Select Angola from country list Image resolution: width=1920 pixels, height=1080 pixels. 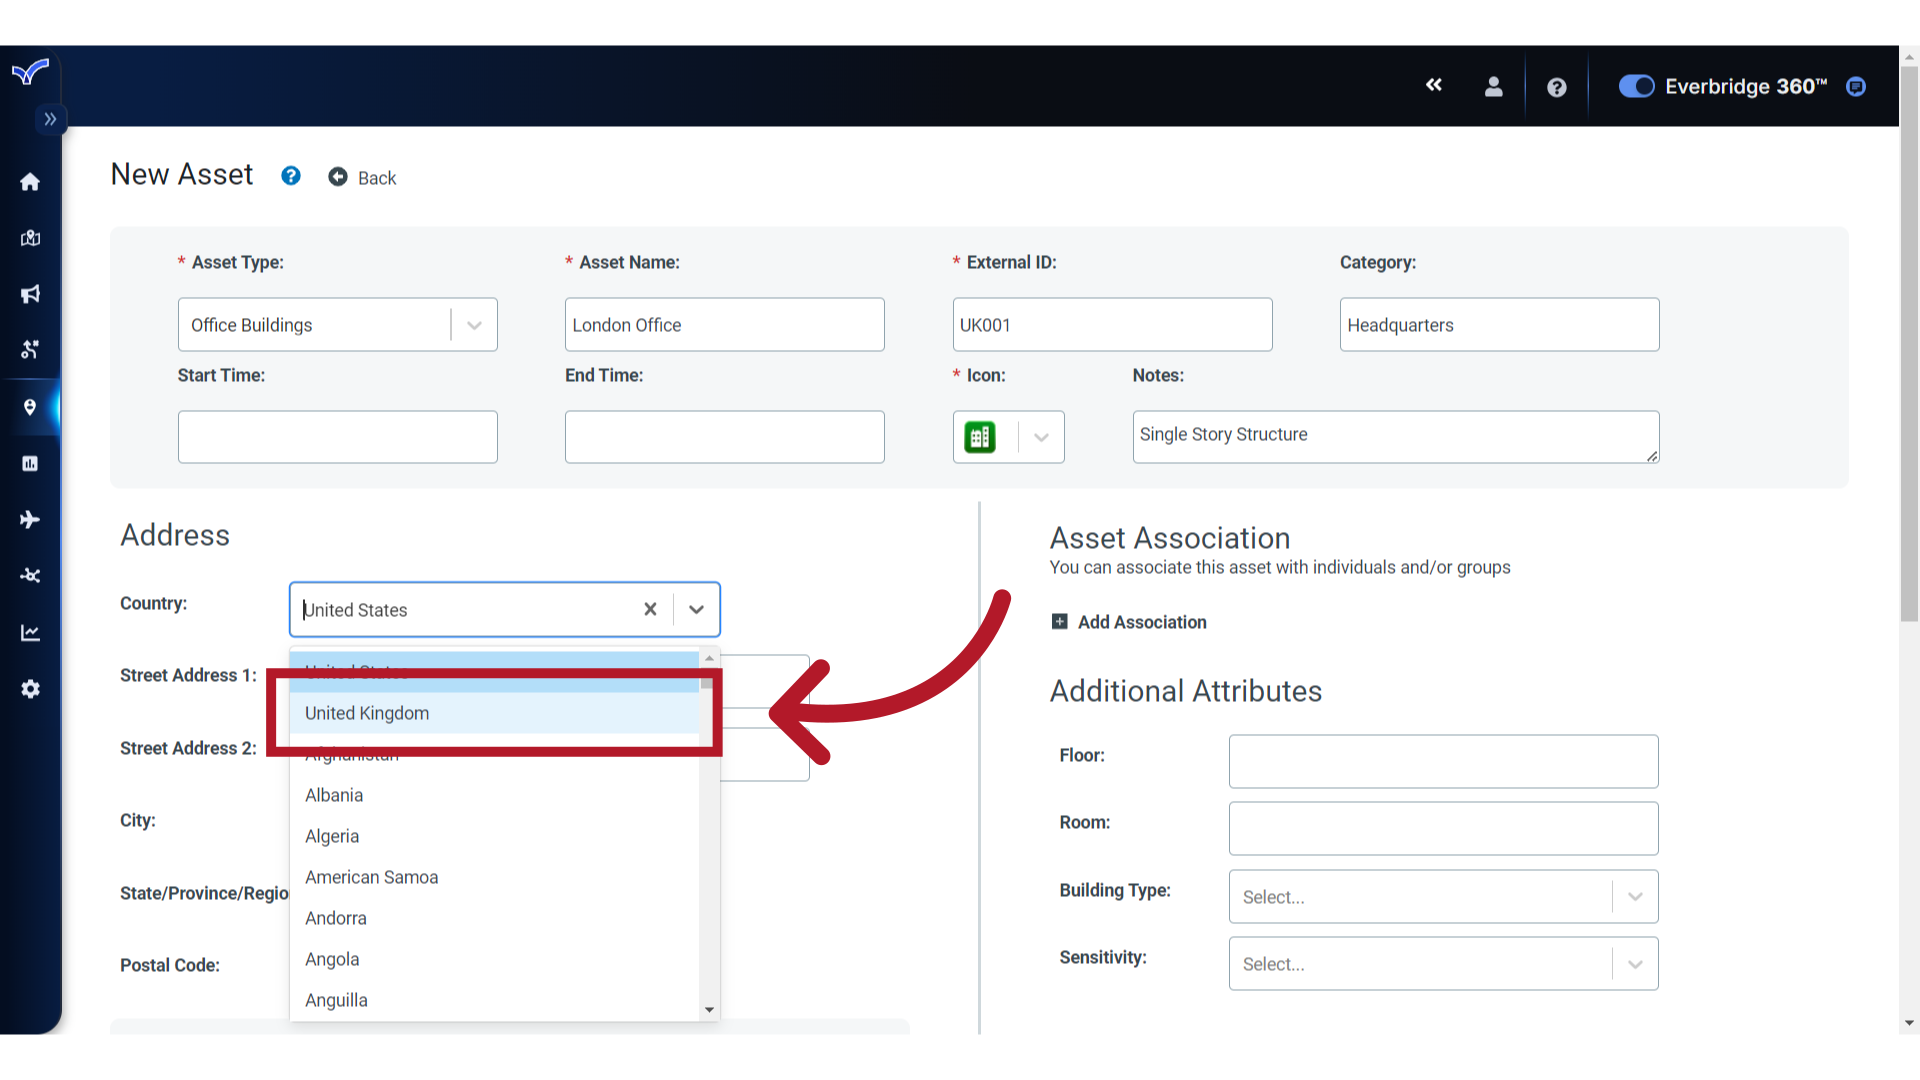click(x=495, y=959)
